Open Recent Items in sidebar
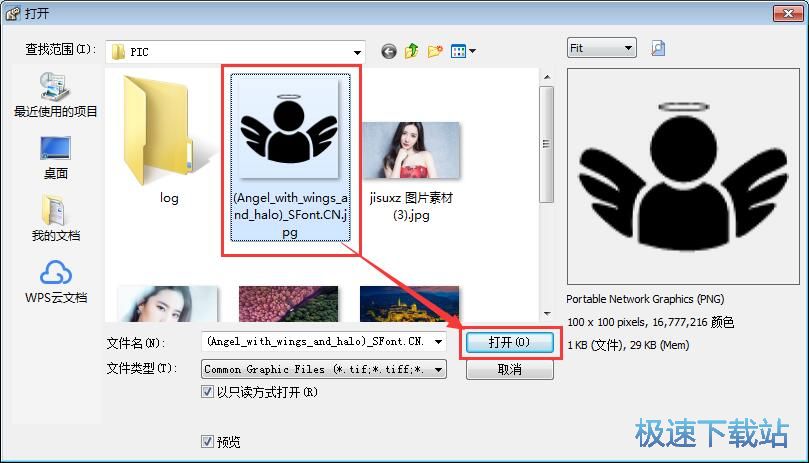The height and width of the screenshot is (463, 809). [56, 94]
